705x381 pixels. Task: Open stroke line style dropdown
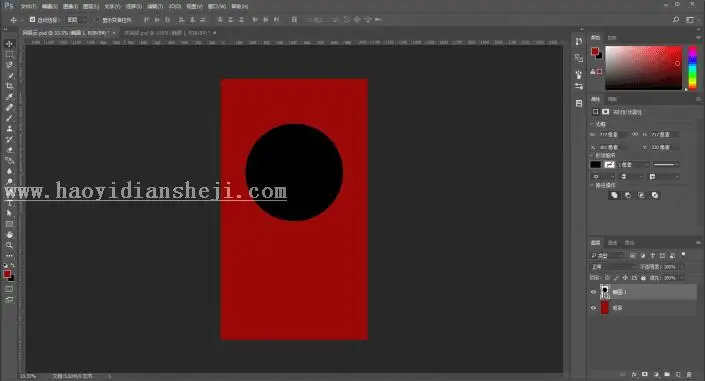665,165
